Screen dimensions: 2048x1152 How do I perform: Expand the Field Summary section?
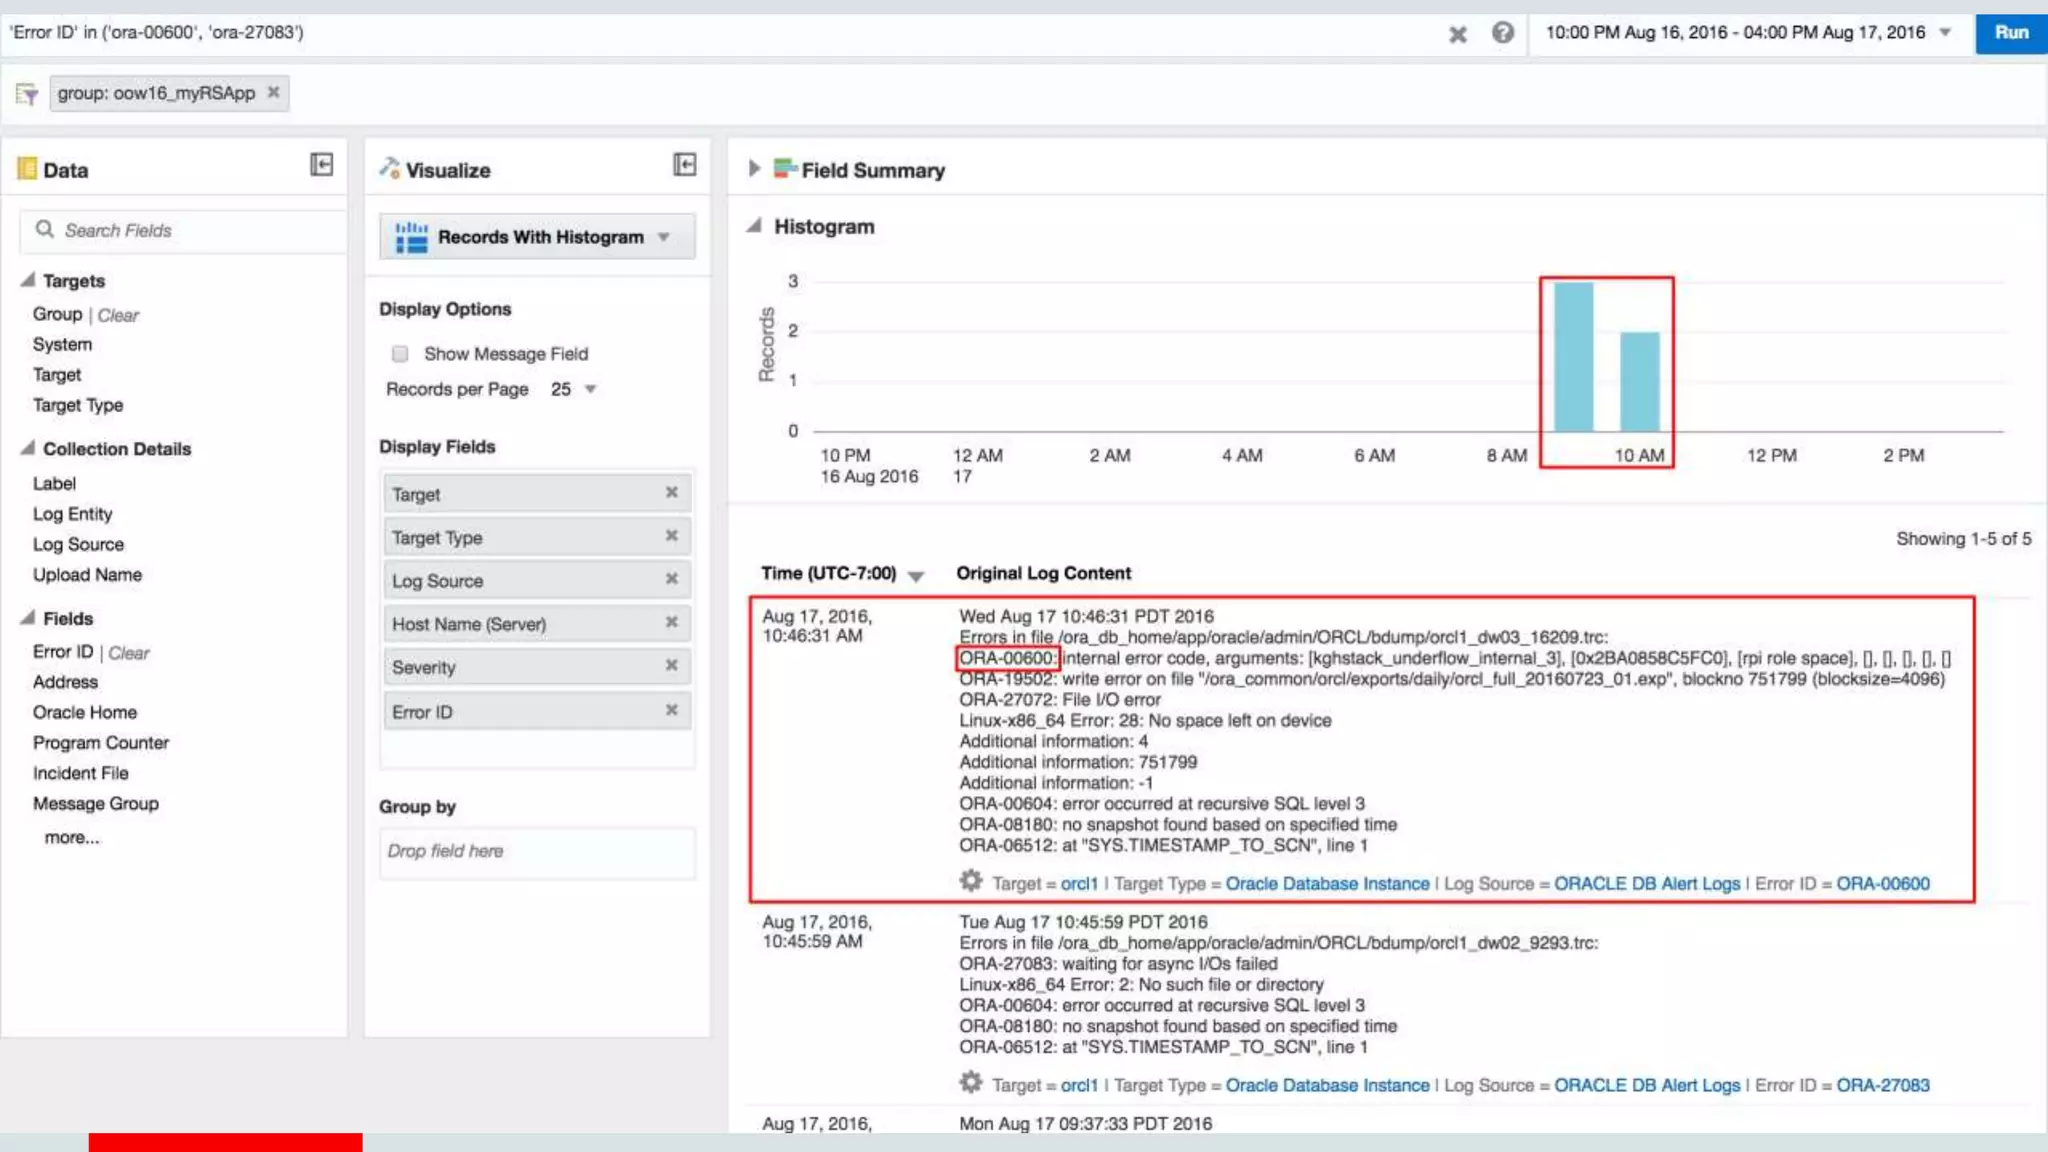754,169
